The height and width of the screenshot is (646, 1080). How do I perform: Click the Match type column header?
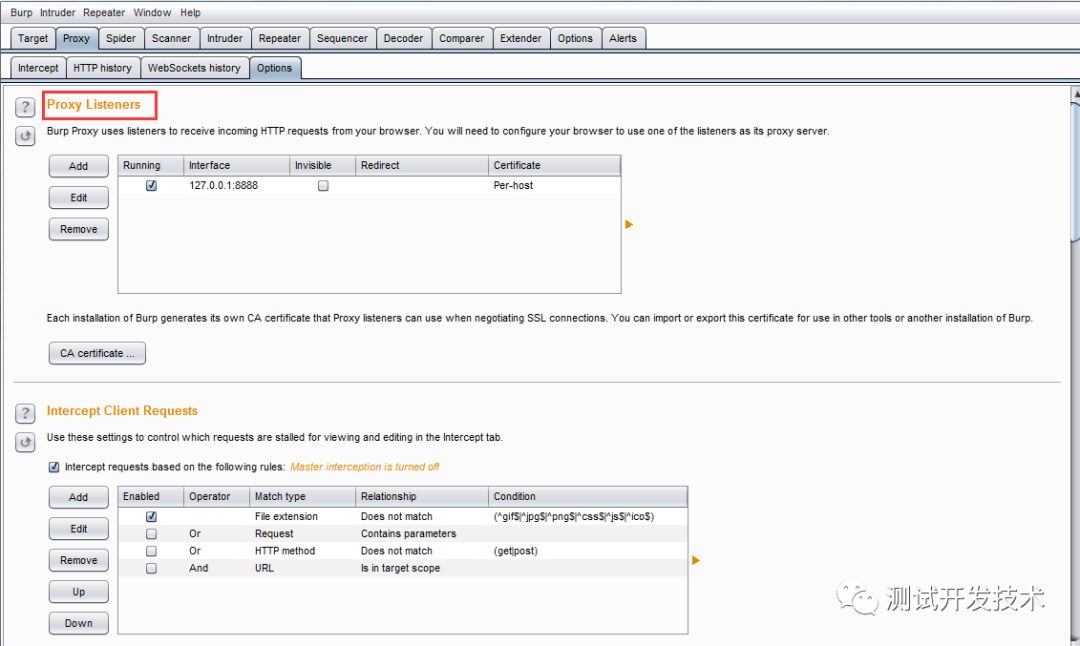click(x=302, y=497)
